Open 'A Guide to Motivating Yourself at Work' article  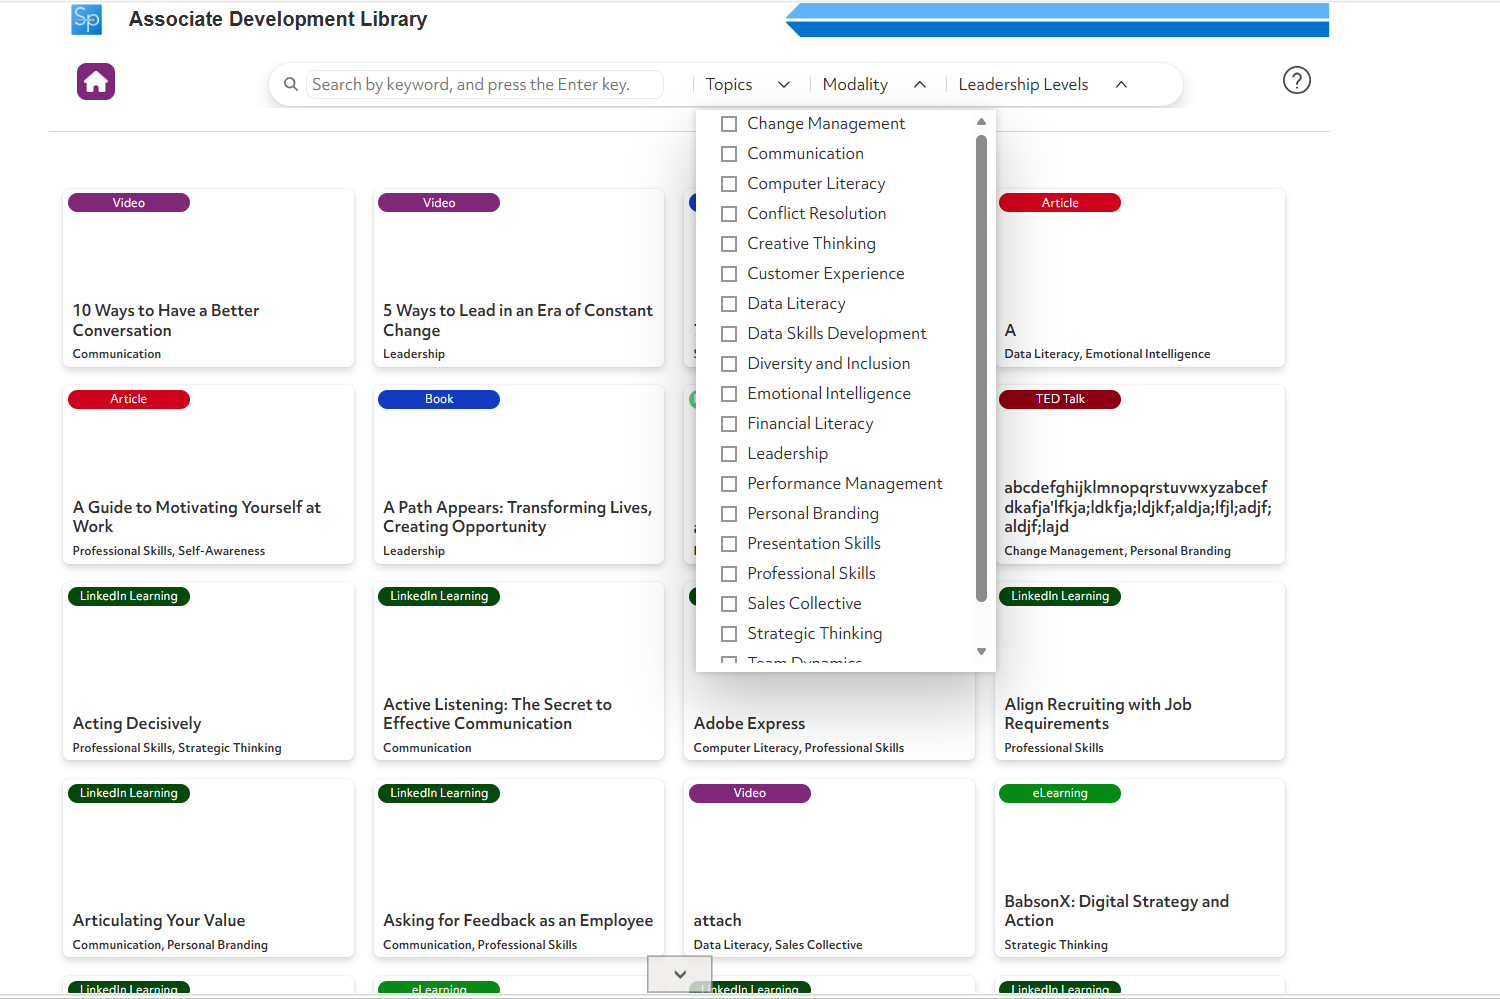(208, 475)
